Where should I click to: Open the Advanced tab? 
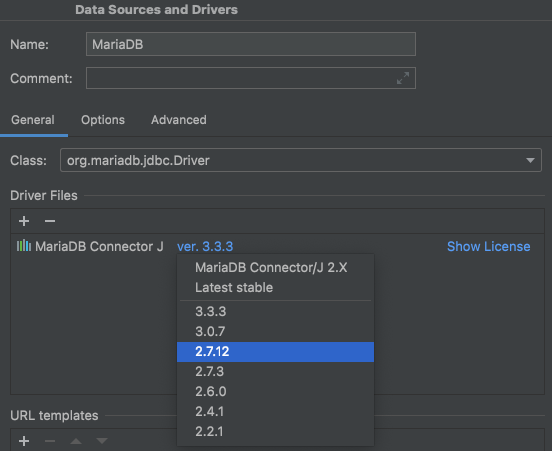pyautogui.click(x=179, y=120)
